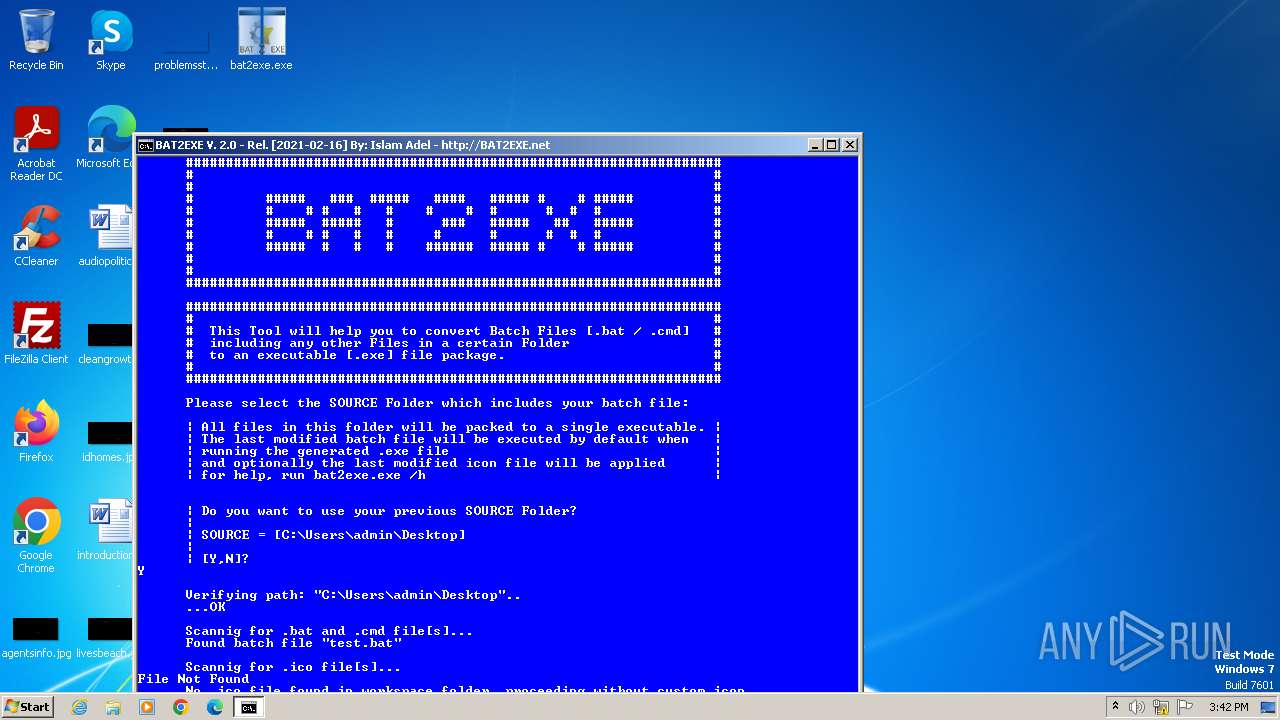The width and height of the screenshot is (1280, 720).
Task: Open FileZilla Client shortcut
Action: click(x=36, y=334)
